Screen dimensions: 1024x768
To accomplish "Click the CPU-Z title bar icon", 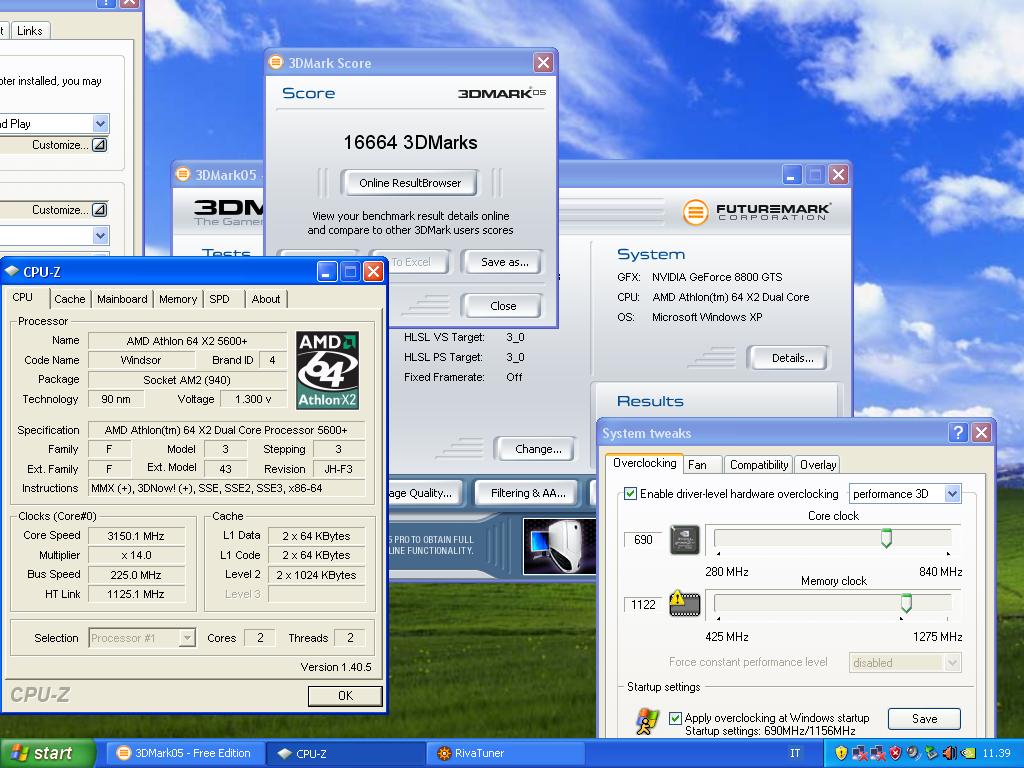I will (x=12, y=271).
